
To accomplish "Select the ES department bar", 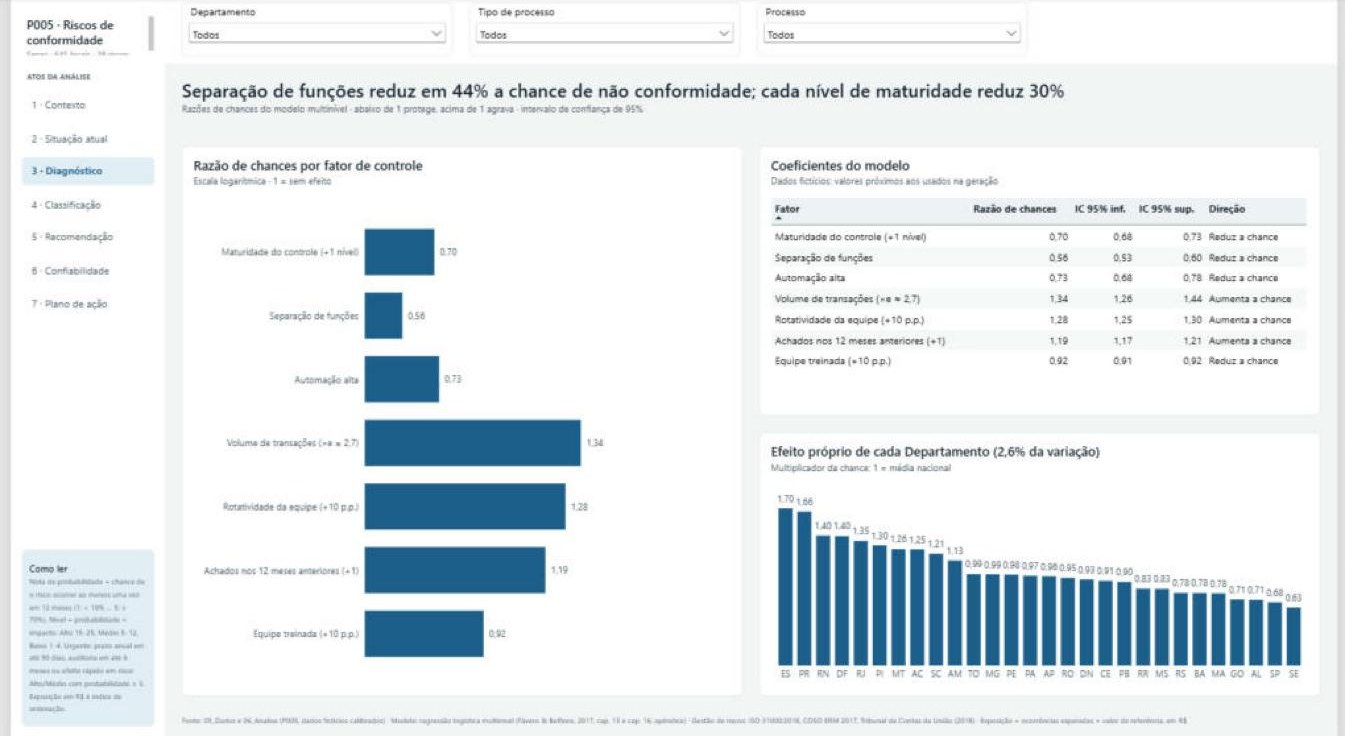I will (x=785, y=587).
